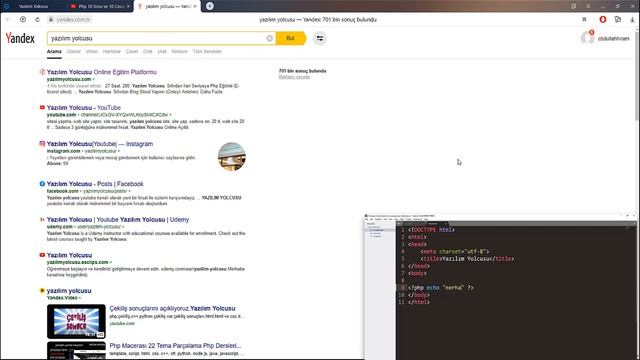Reload the page with refresh icon
Screen dimensions: 640x360
pyautogui.click(x=37, y=19)
